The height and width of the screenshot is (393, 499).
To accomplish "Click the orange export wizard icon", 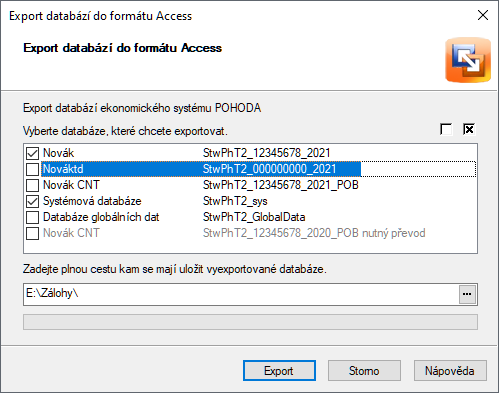I will coord(468,60).
